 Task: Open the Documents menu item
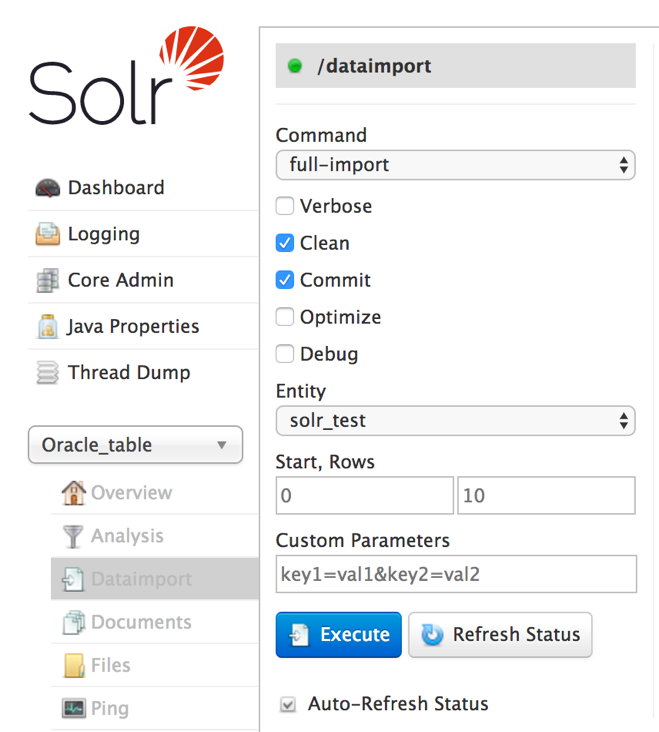coord(141,622)
